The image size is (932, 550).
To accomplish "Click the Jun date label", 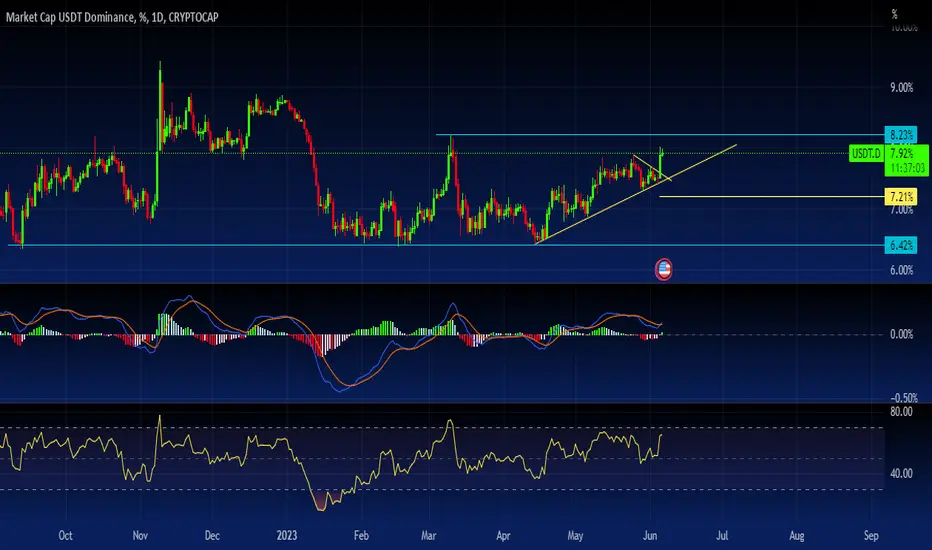I will 650,535.
